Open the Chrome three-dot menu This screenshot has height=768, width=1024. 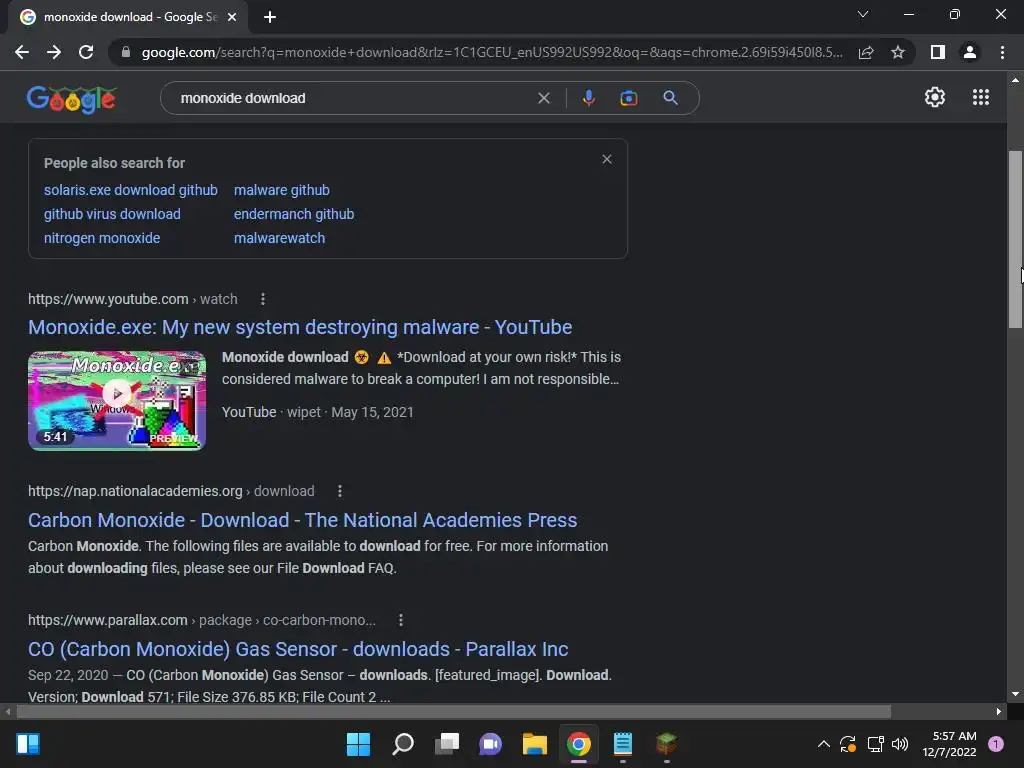coord(1002,52)
